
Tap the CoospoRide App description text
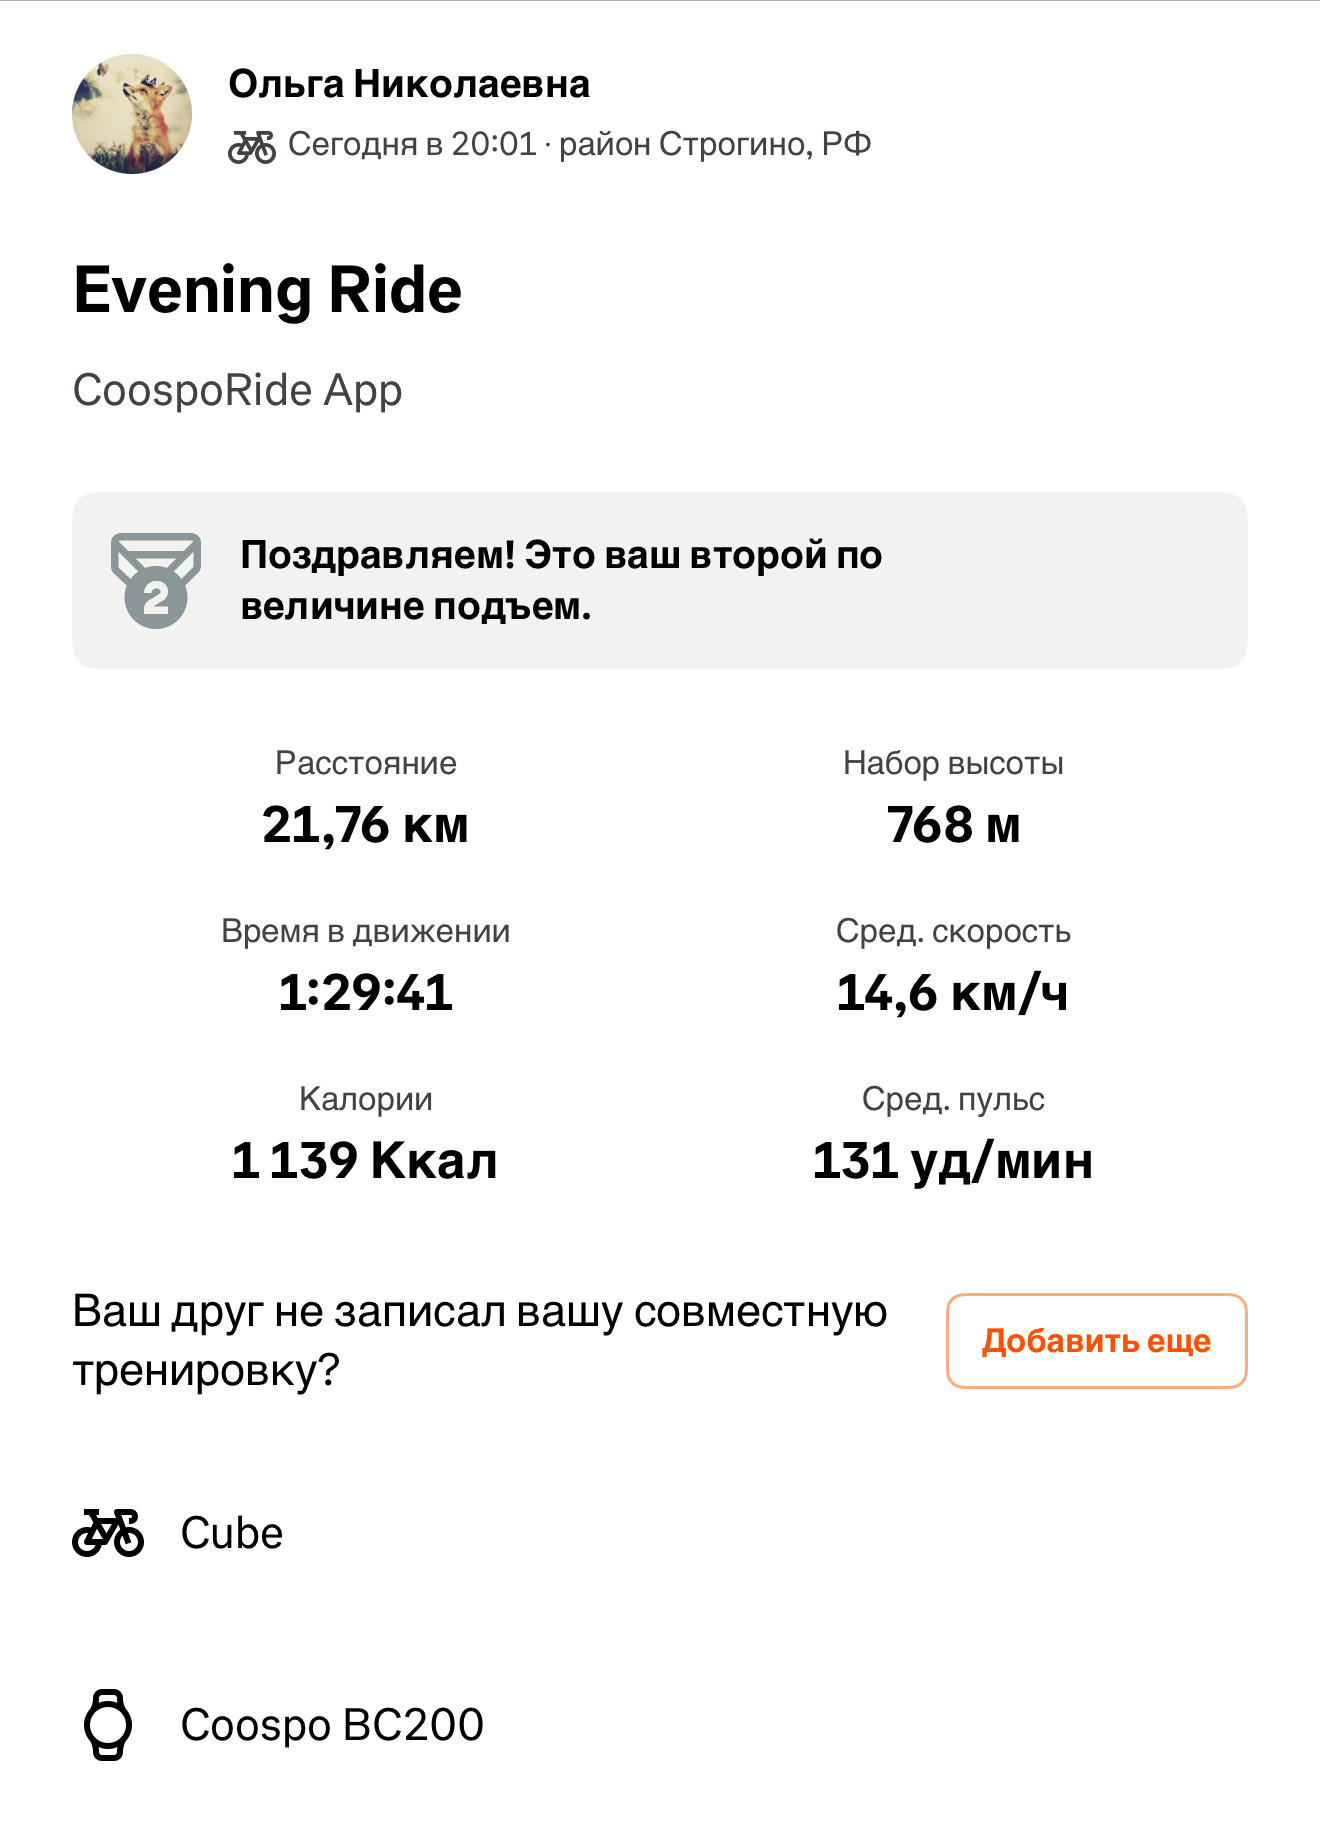tap(238, 390)
